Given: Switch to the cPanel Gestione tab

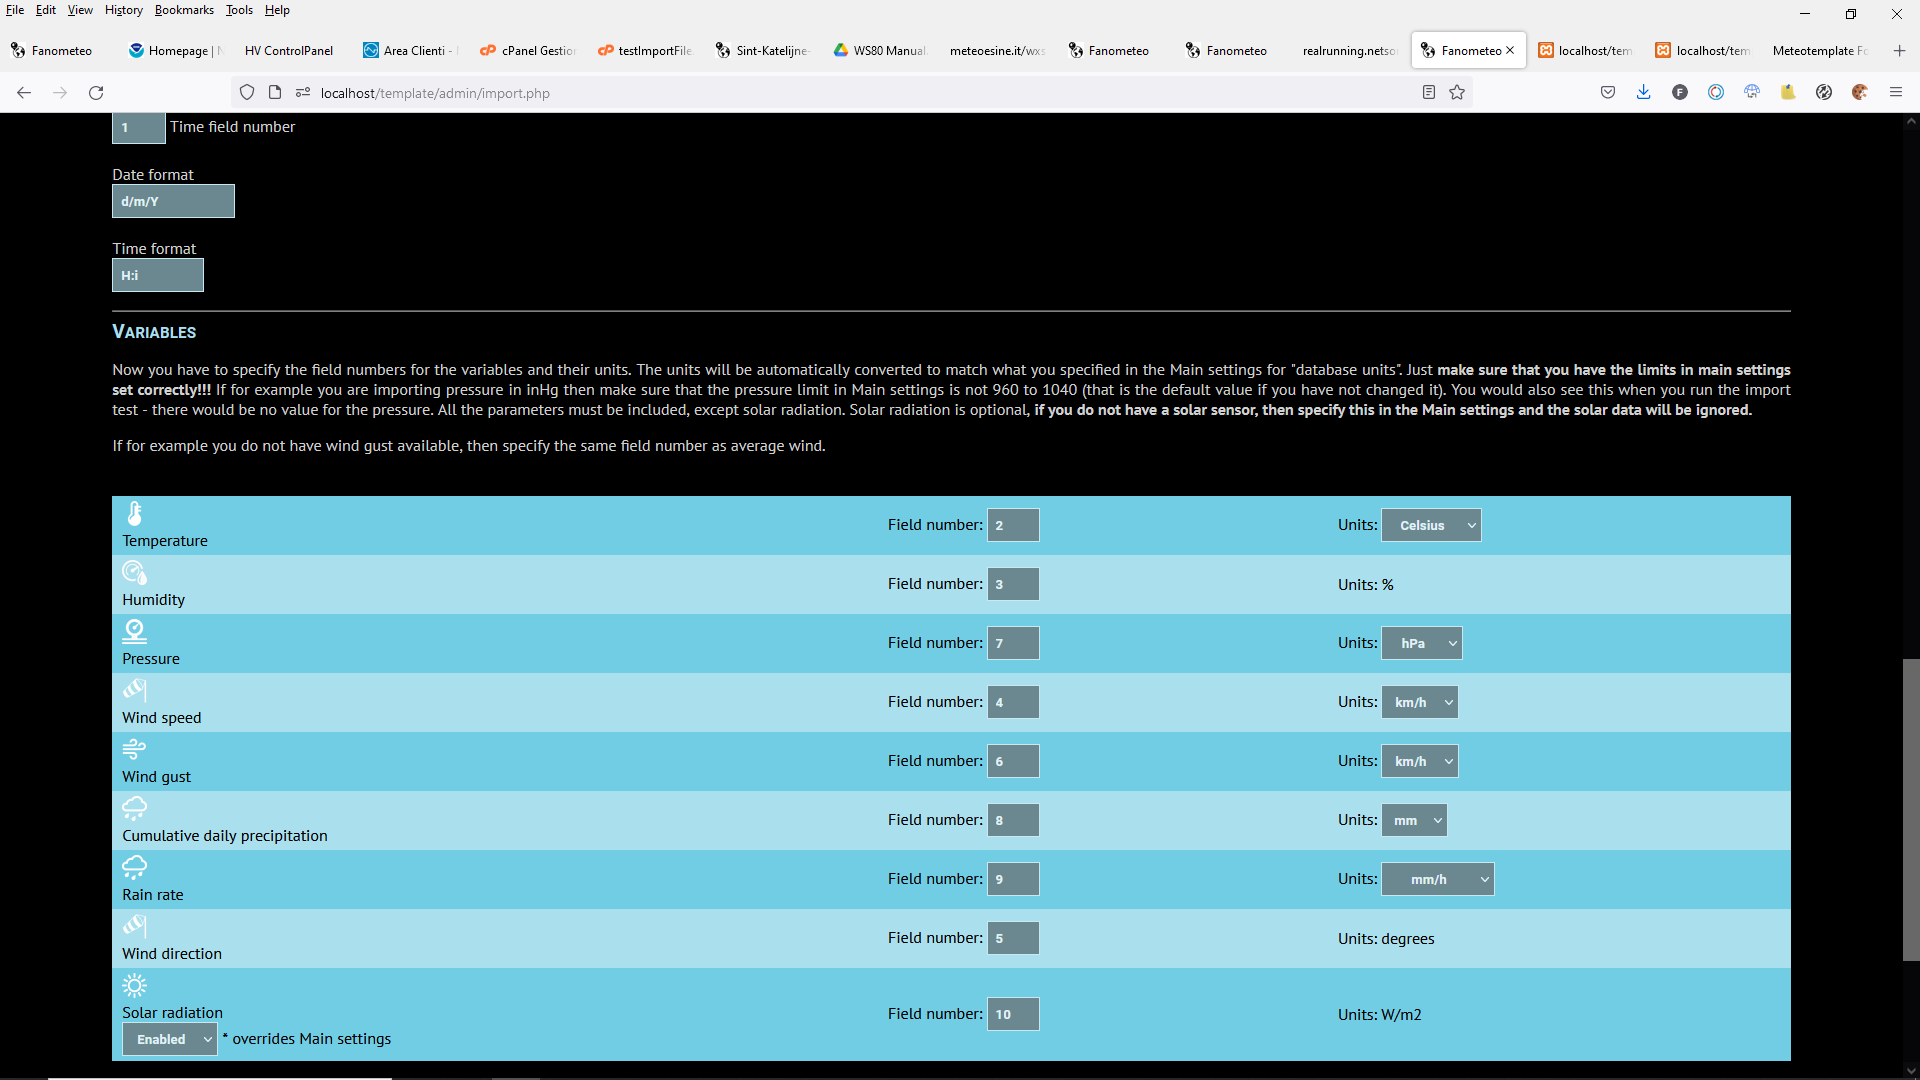Looking at the screenshot, I should 527,50.
